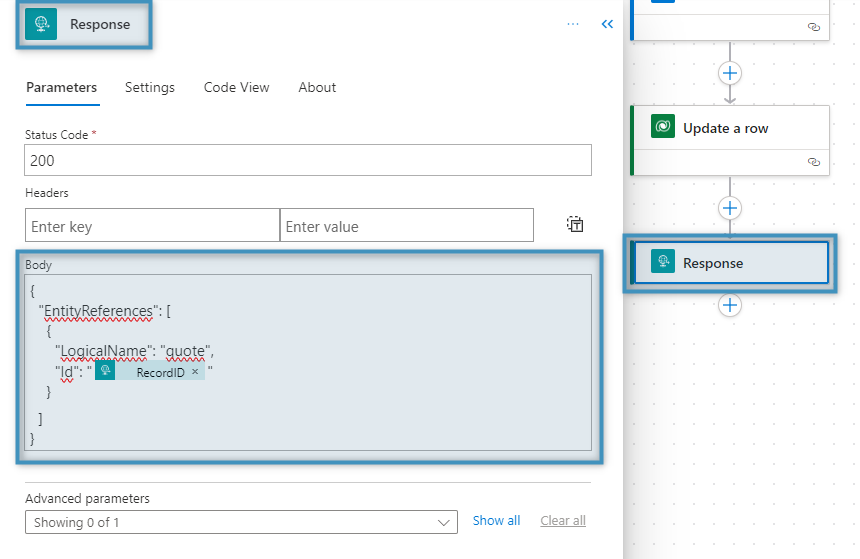Remove the RecordID token with its x
This screenshot has height=559, width=860.
195,372
